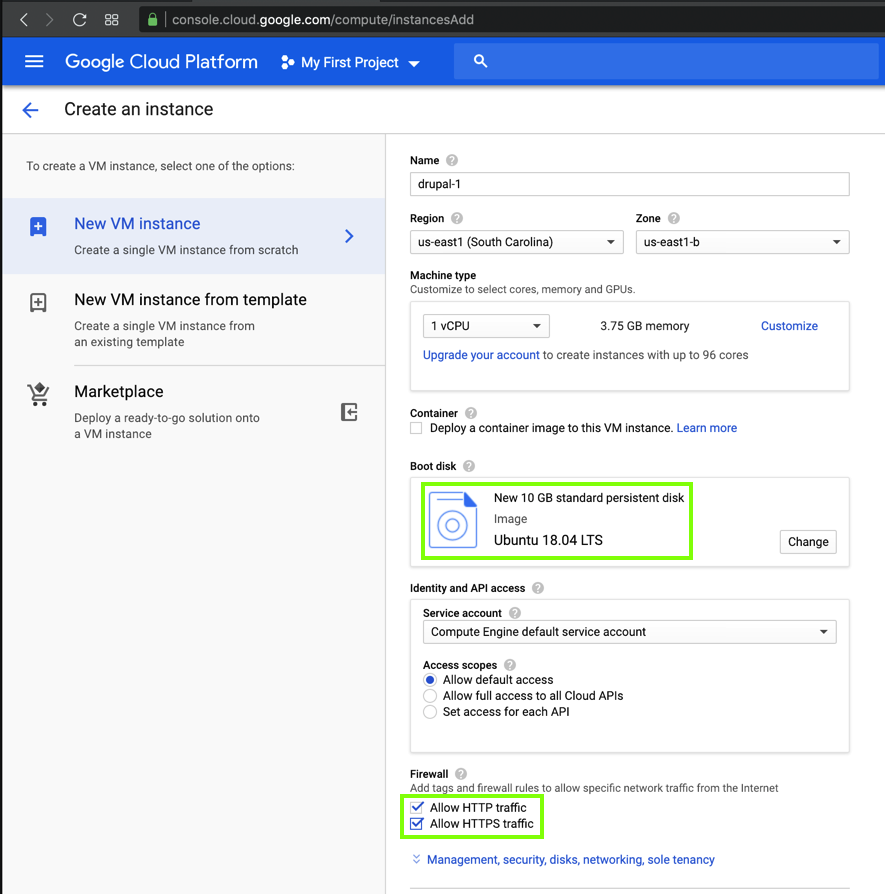Uncheck Allow HTTPS traffic
This screenshot has height=894, width=885.
(417, 824)
